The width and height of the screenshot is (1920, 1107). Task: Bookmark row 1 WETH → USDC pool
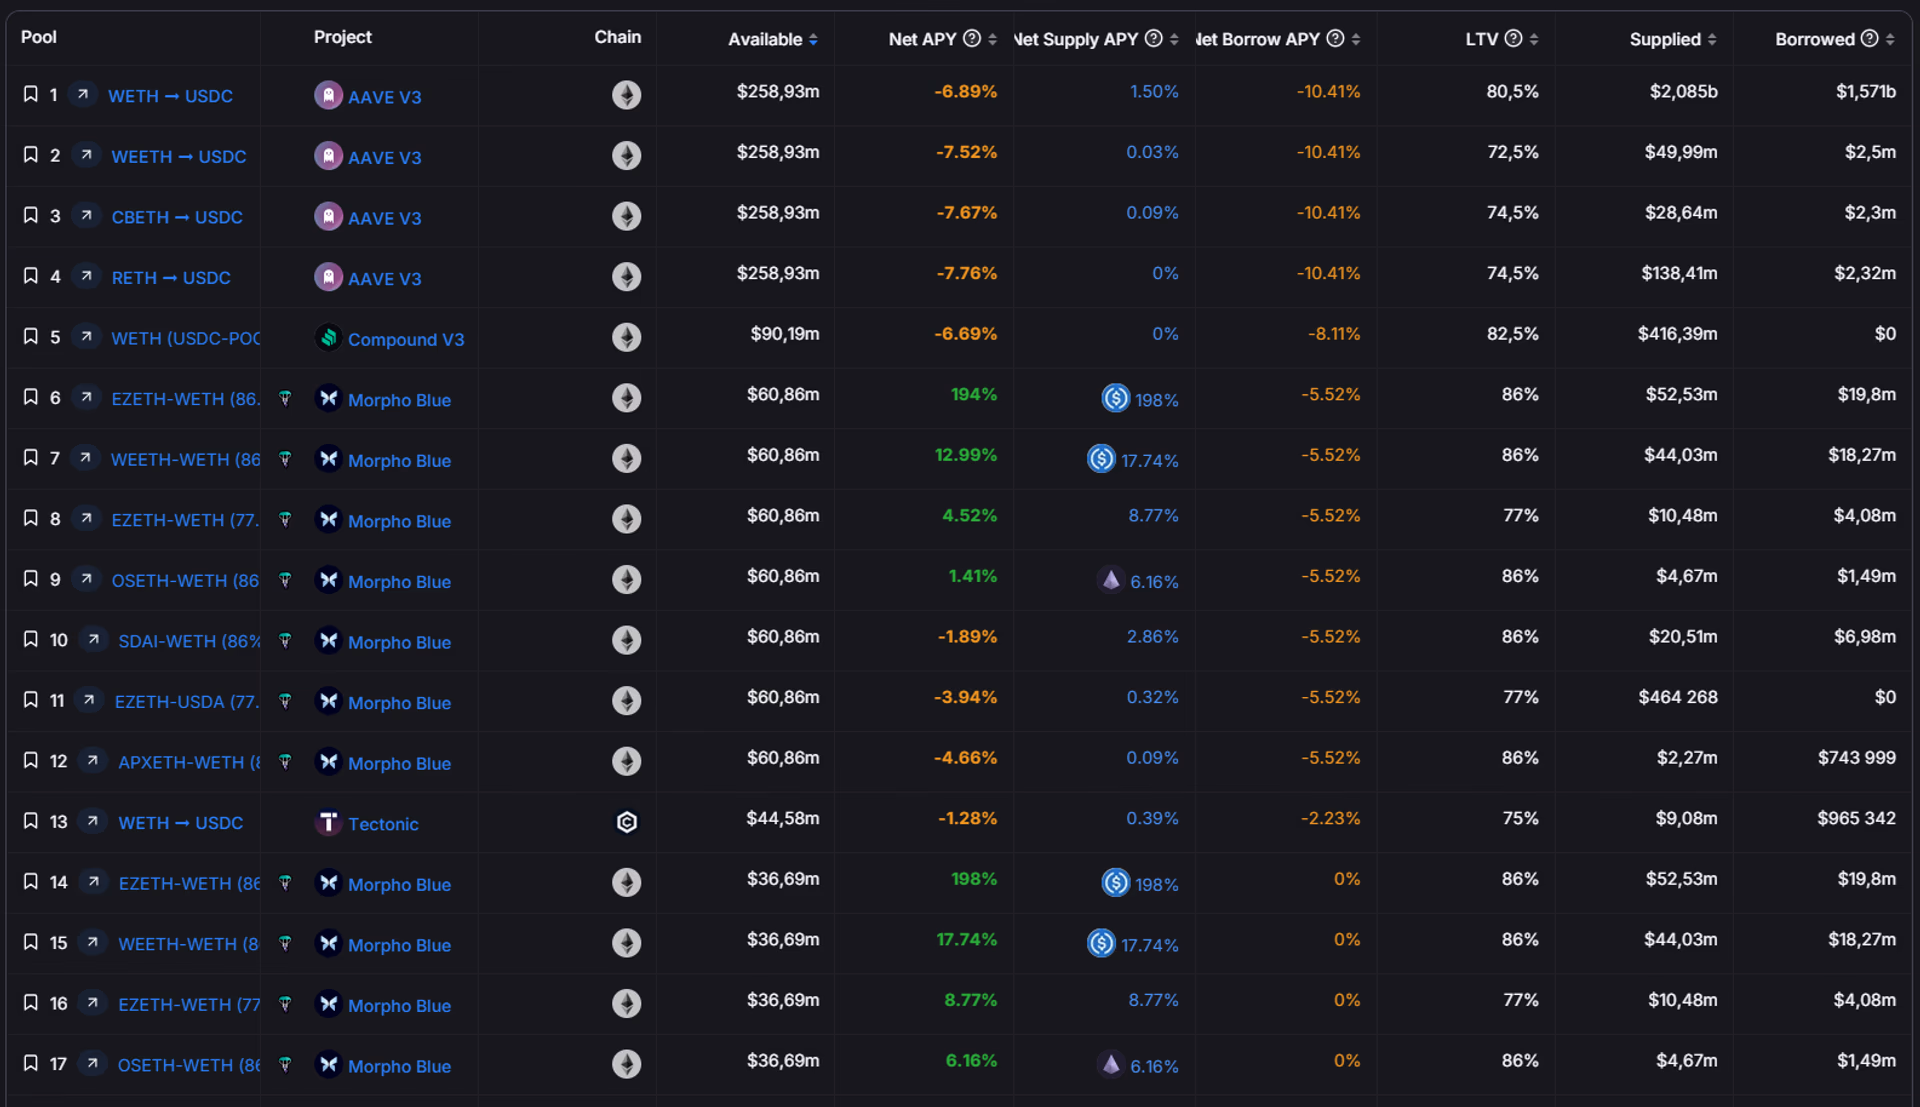pos(31,94)
